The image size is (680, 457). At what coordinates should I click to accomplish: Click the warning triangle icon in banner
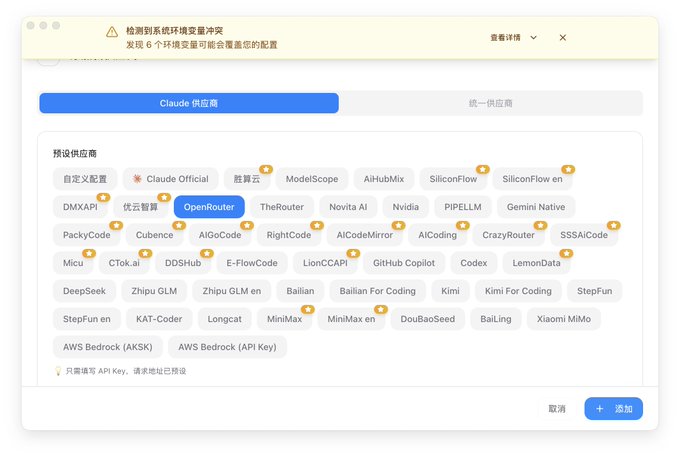pyautogui.click(x=112, y=32)
